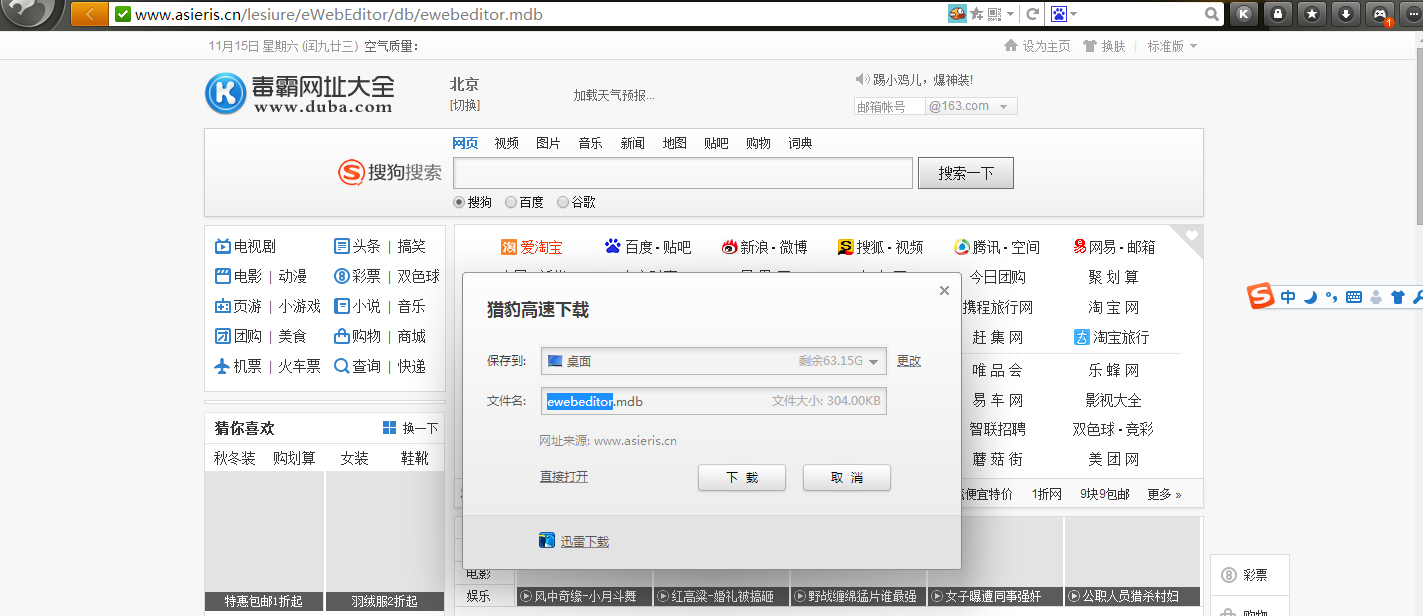Image resolution: width=1423 pixels, height=616 pixels.
Task: Switch to the 新闻 search tab
Action: click(633, 143)
